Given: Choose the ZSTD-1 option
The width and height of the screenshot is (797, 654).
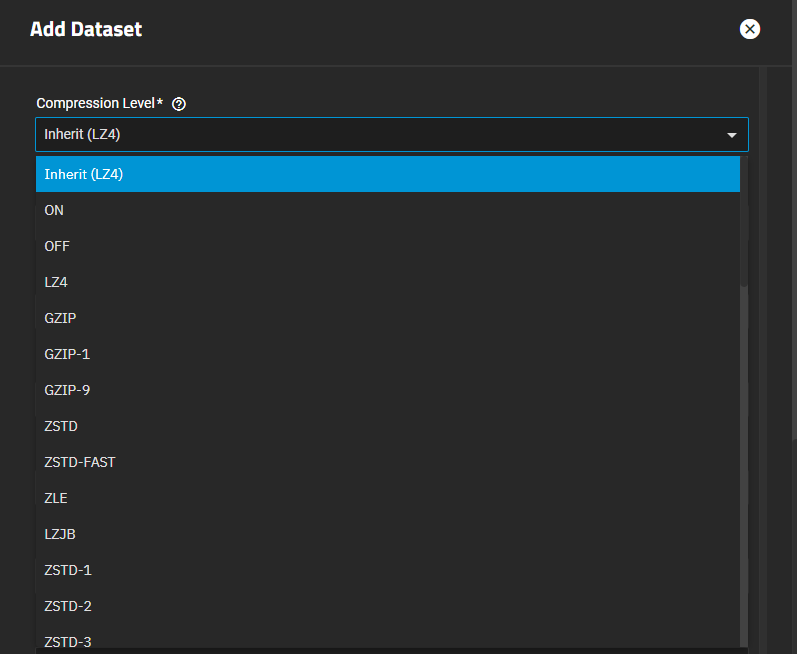Looking at the screenshot, I should (388, 570).
